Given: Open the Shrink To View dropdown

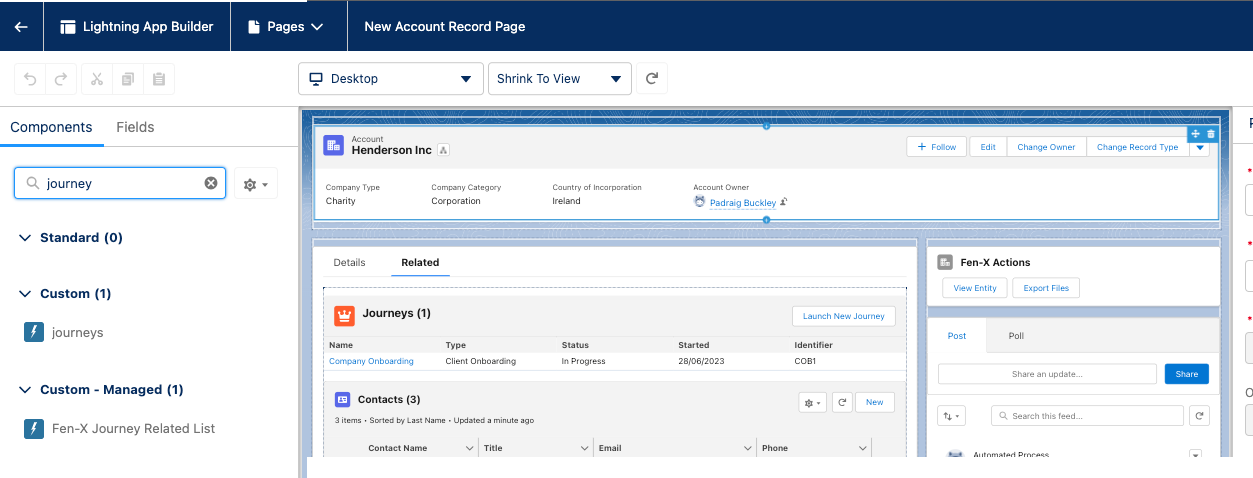Looking at the screenshot, I should 559,79.
